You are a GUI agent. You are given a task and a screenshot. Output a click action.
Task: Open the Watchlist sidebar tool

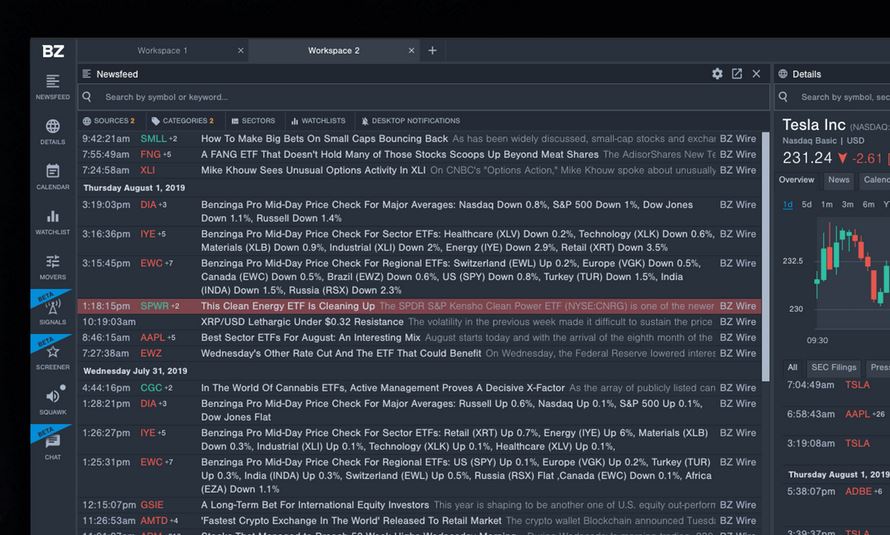(53, 222)
